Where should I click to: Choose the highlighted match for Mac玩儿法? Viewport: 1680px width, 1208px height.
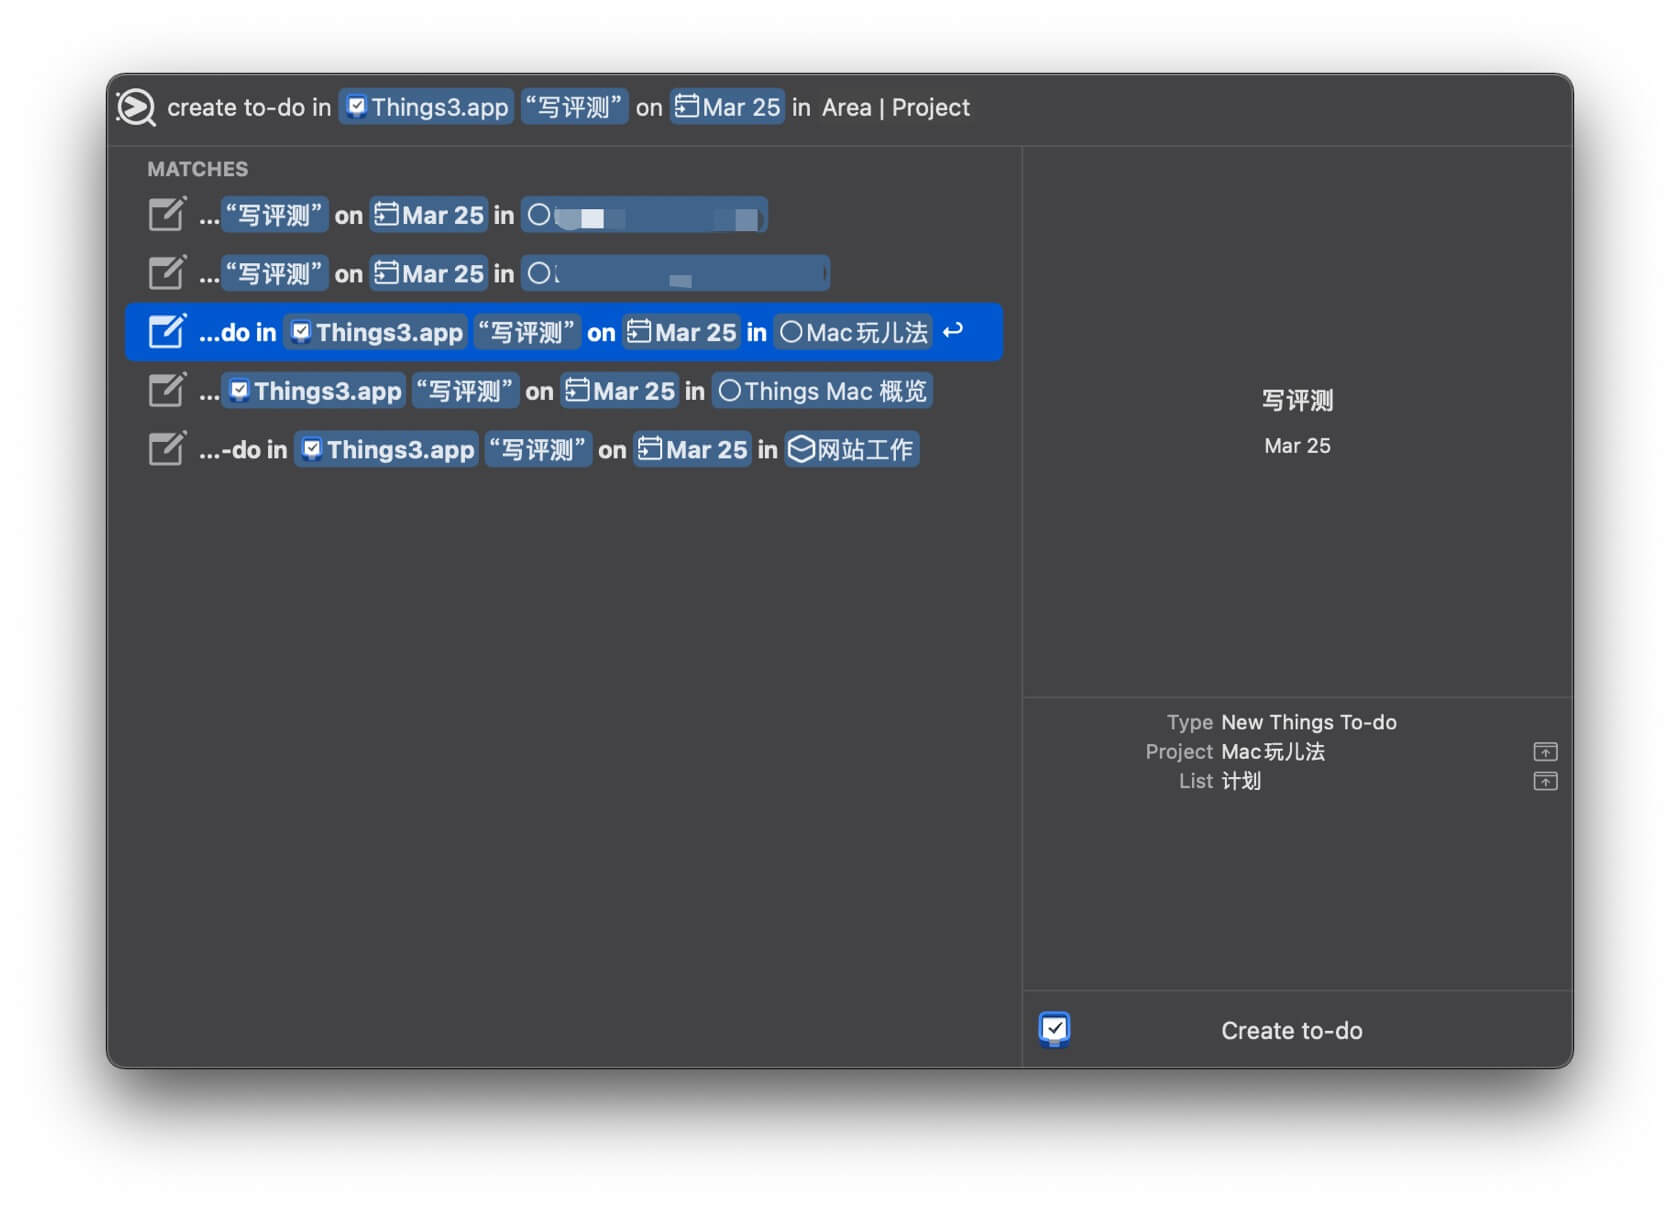point(564,332)
